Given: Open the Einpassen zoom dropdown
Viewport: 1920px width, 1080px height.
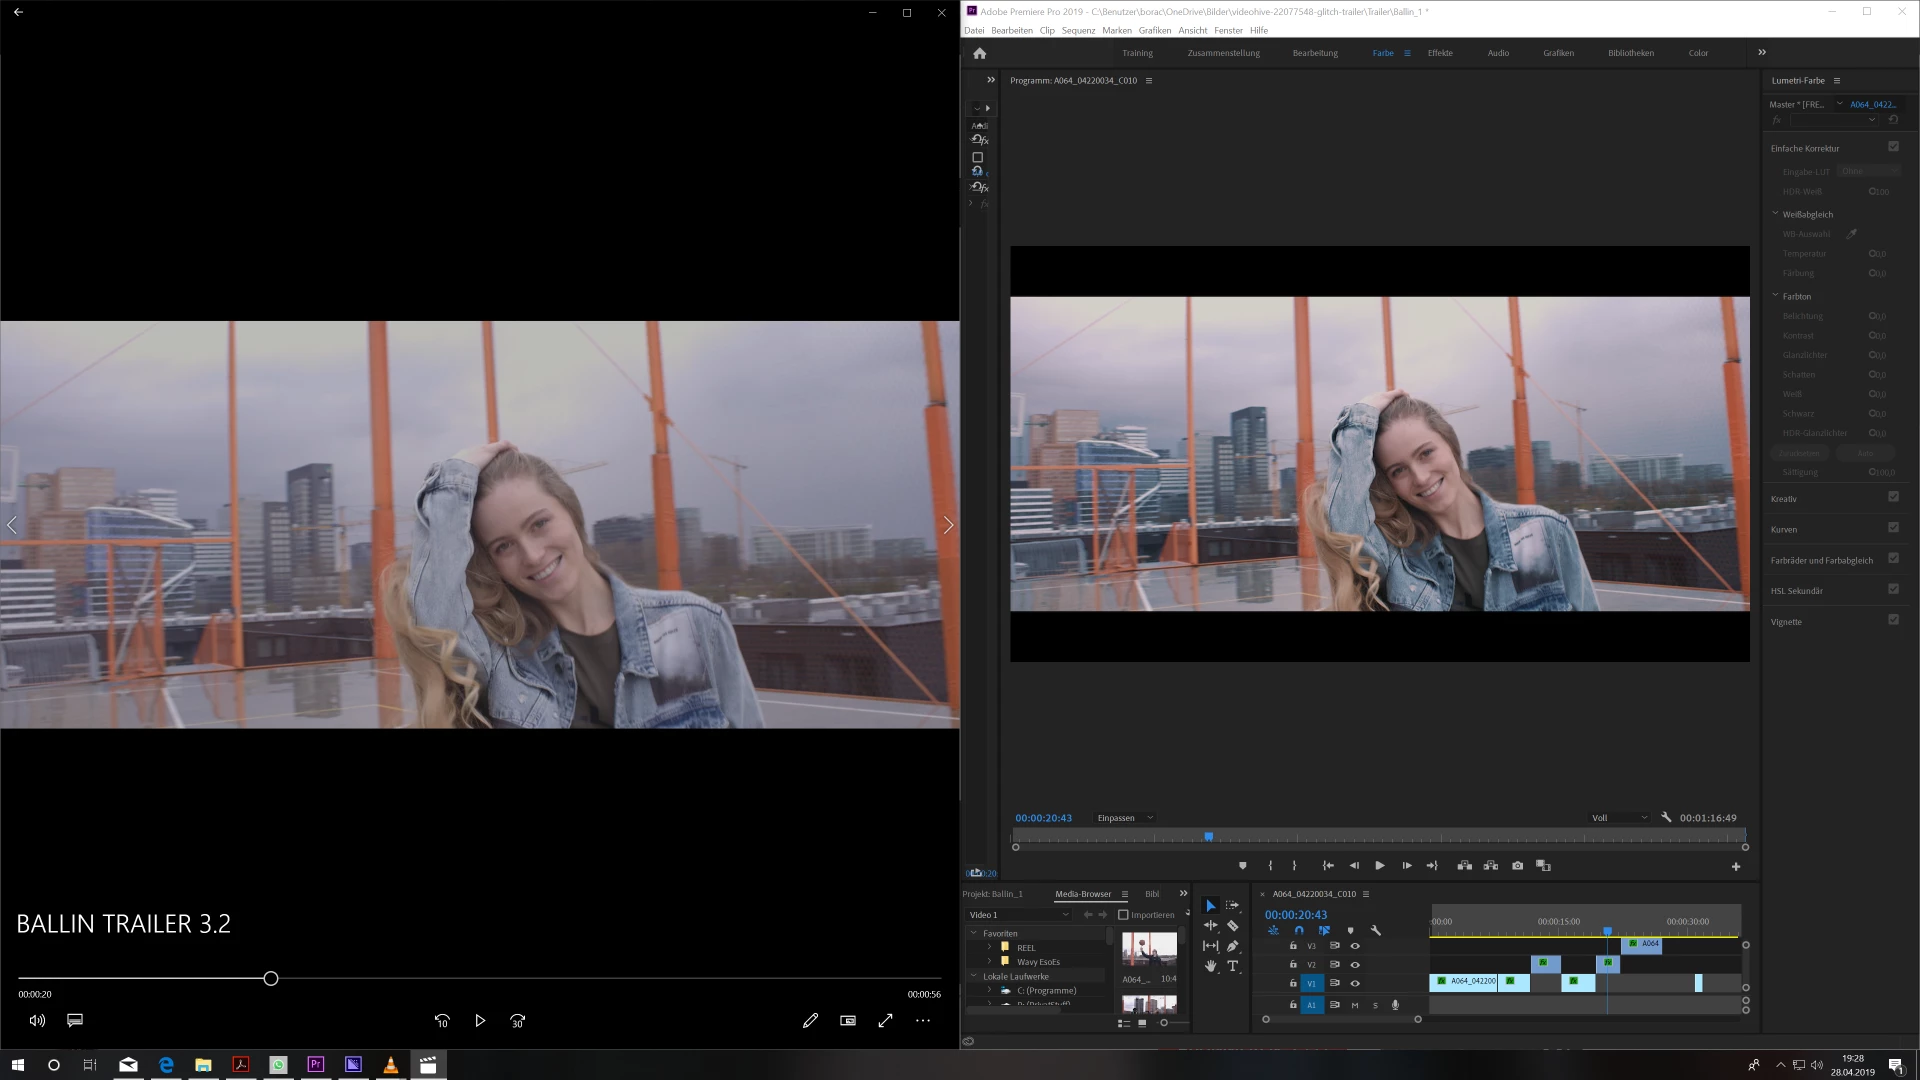Looking at the screenshot, I should tap(1125, 818).
